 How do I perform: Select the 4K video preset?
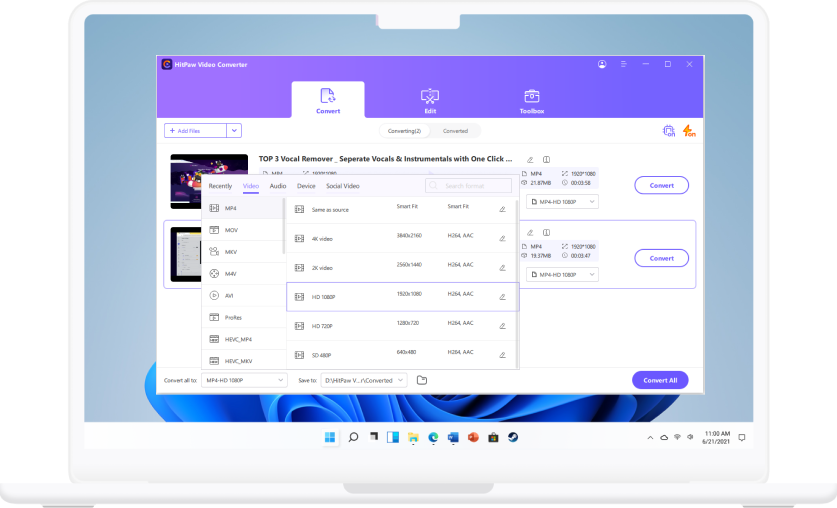[401, 239]
